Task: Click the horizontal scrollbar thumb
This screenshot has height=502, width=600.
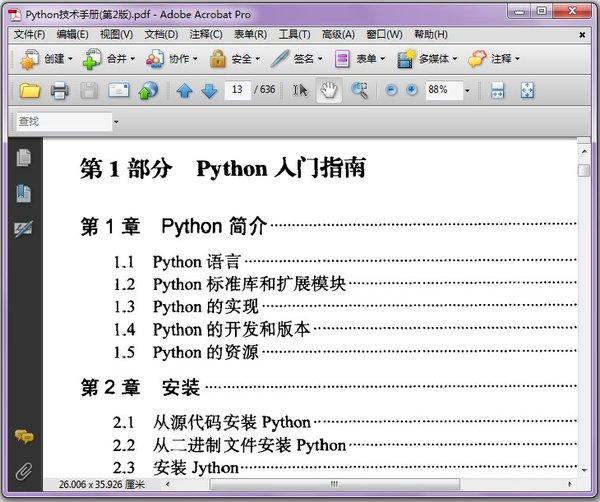Action: (x=334, y=484)
